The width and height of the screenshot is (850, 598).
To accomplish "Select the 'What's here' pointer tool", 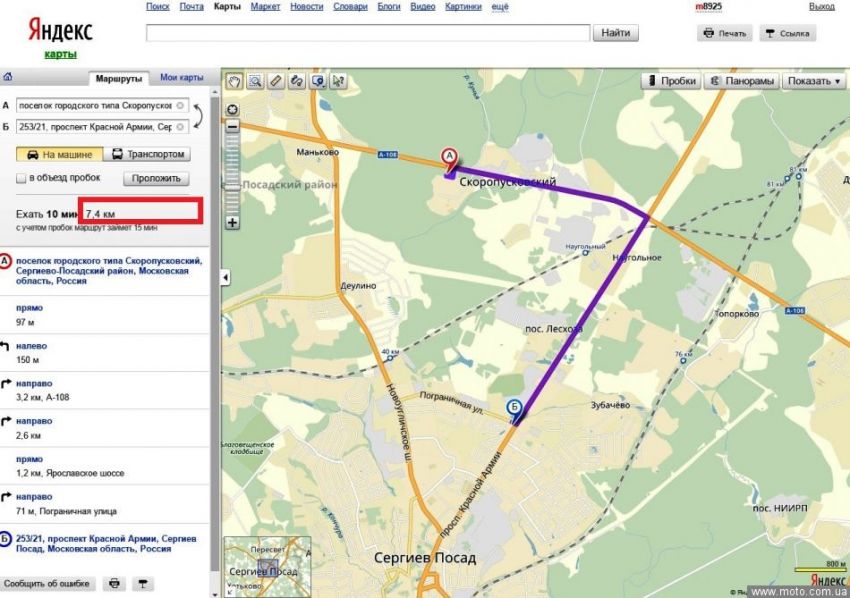I will click(x=338, y=81).
